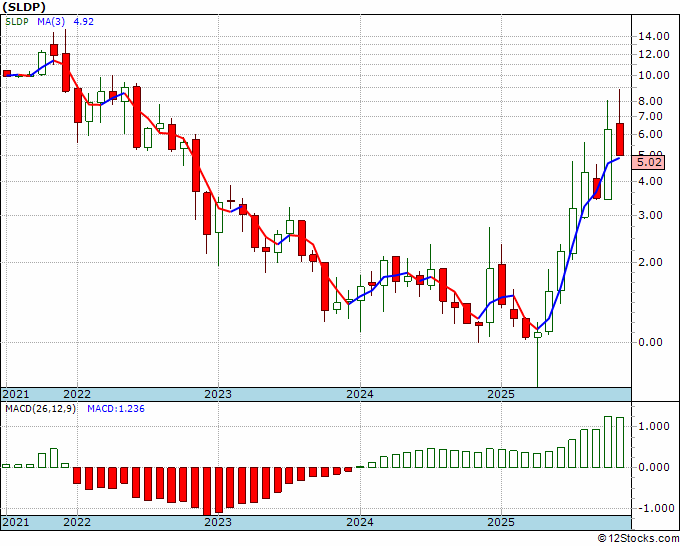The image size is (680, 546).
Task: Click the 4.92 moving average value
Action: 84,22
